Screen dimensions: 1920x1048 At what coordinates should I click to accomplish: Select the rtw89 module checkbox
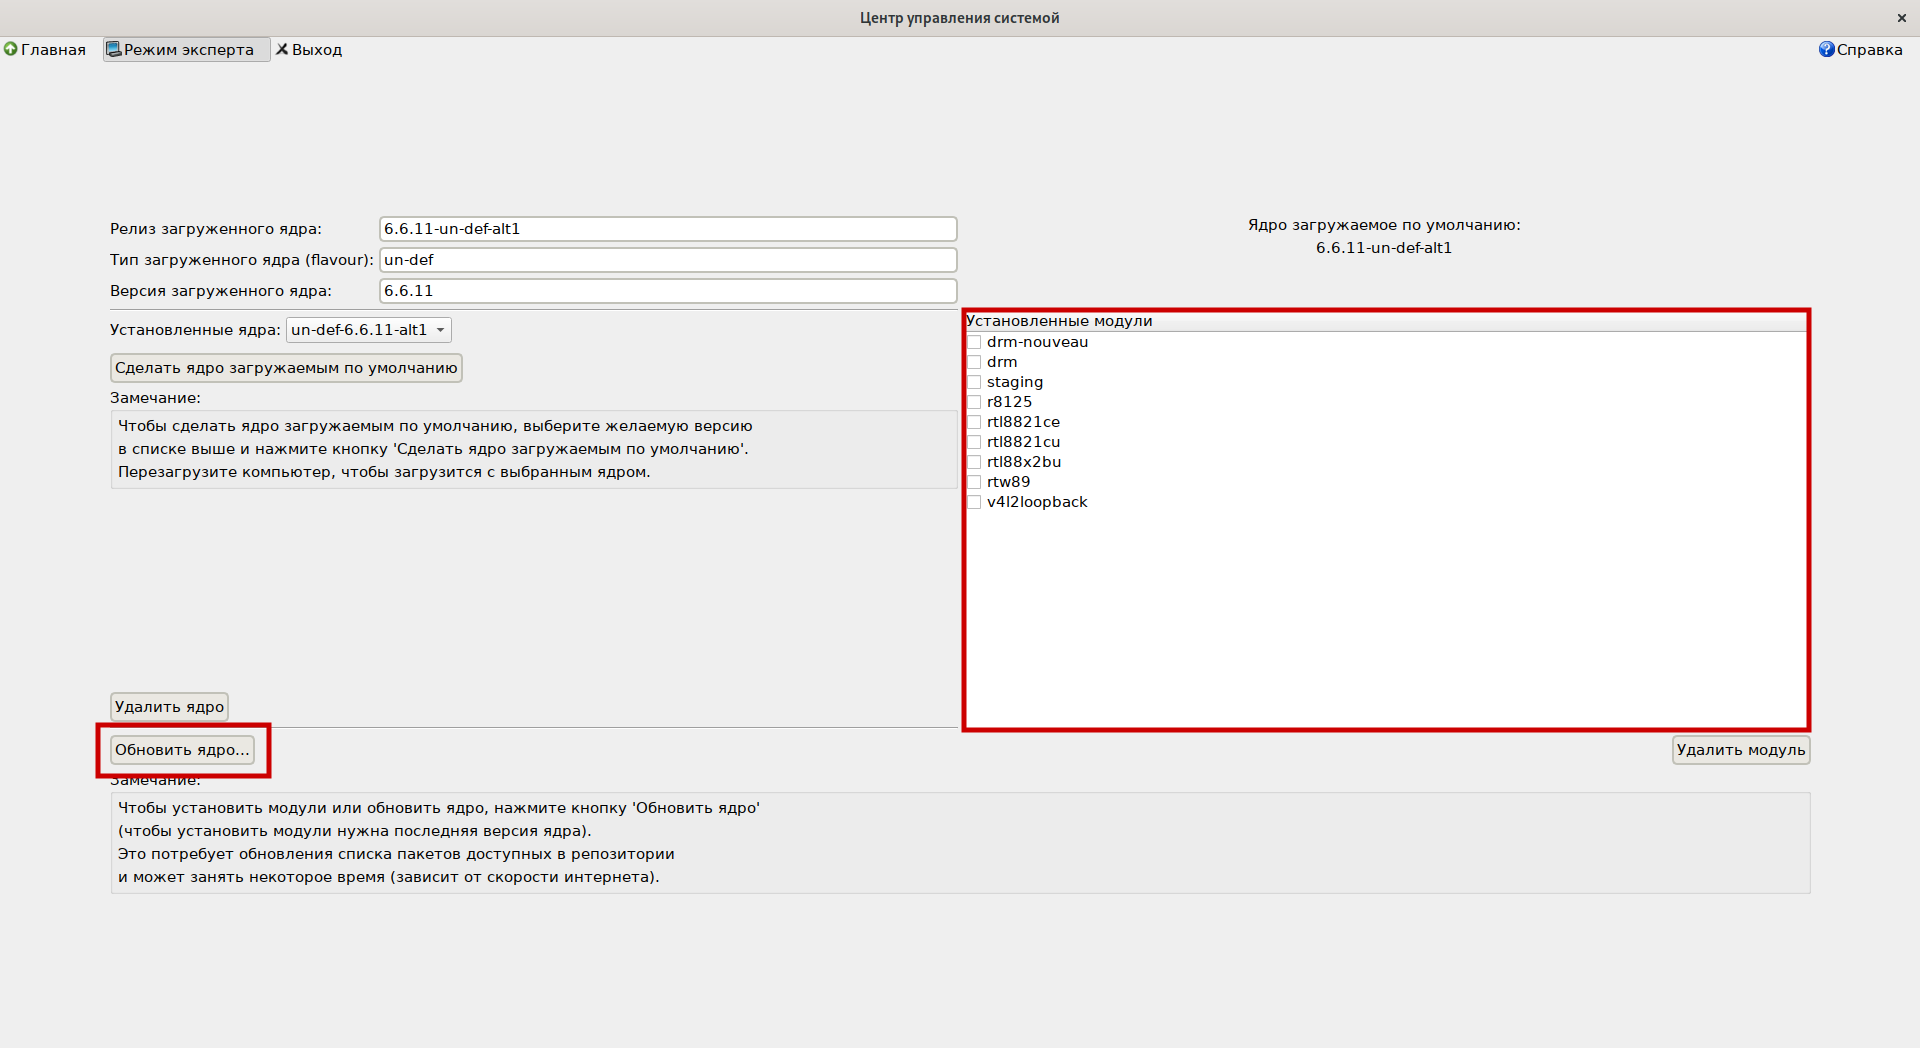click(974, 482)
